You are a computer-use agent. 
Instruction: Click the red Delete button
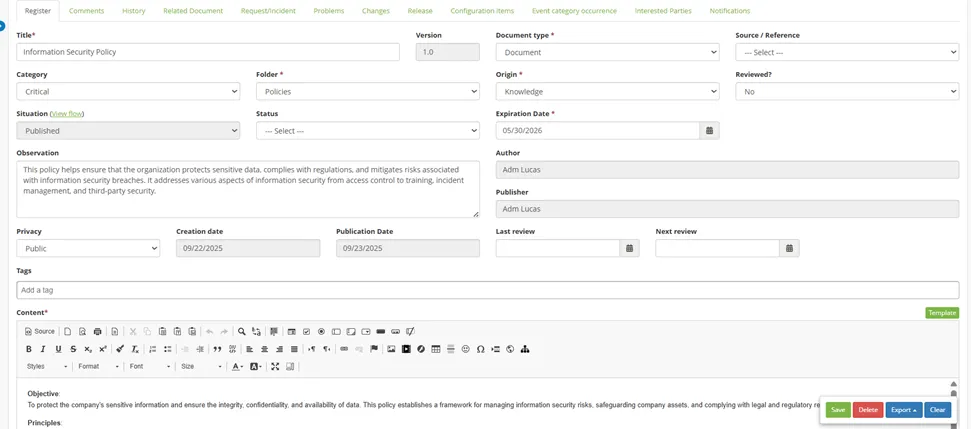coord(868,410)
